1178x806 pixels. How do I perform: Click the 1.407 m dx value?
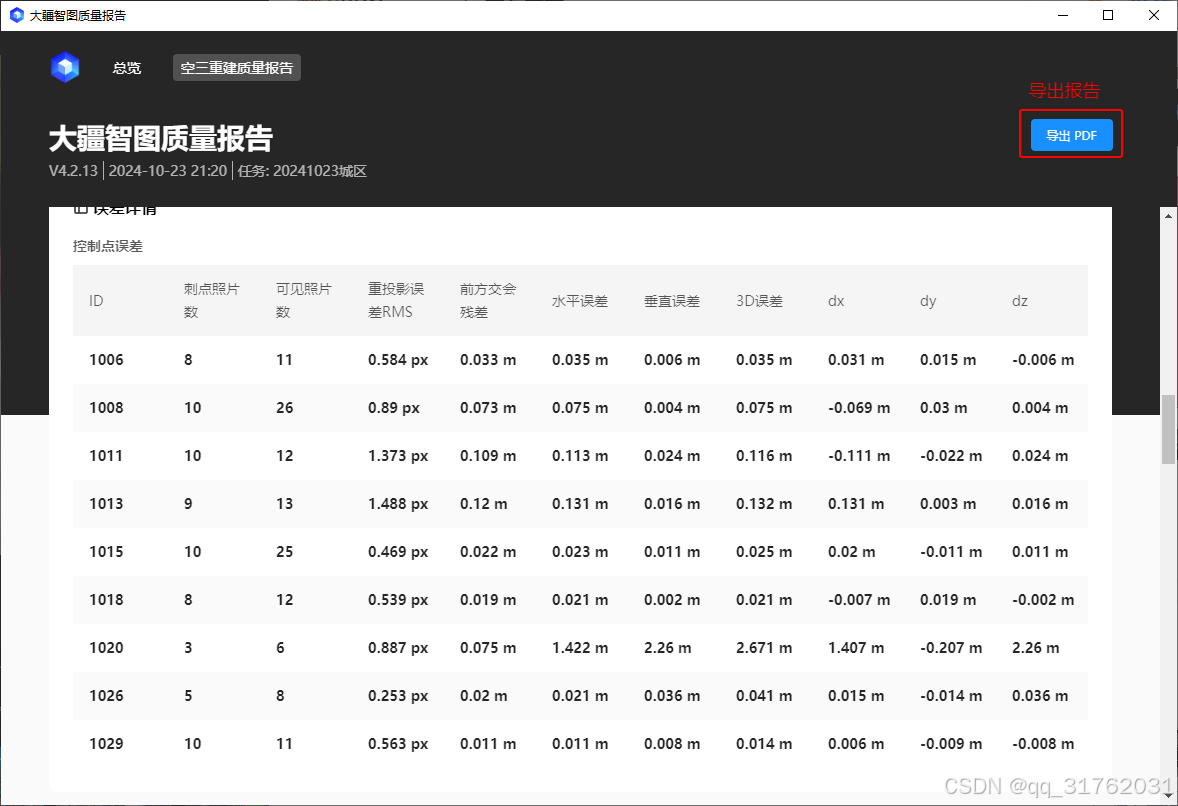tap(856, 648)
